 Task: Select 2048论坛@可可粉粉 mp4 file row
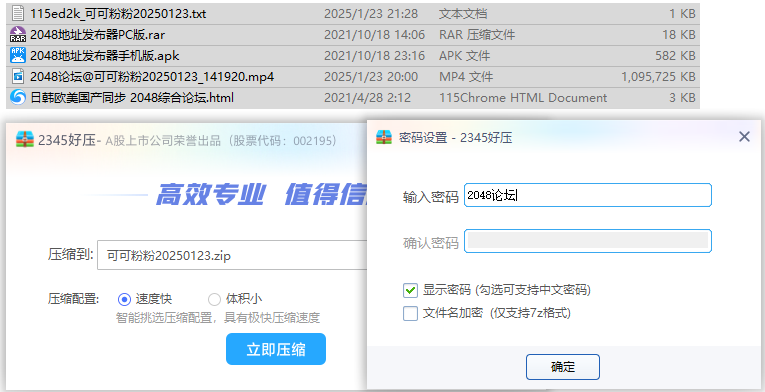(353, 77)
